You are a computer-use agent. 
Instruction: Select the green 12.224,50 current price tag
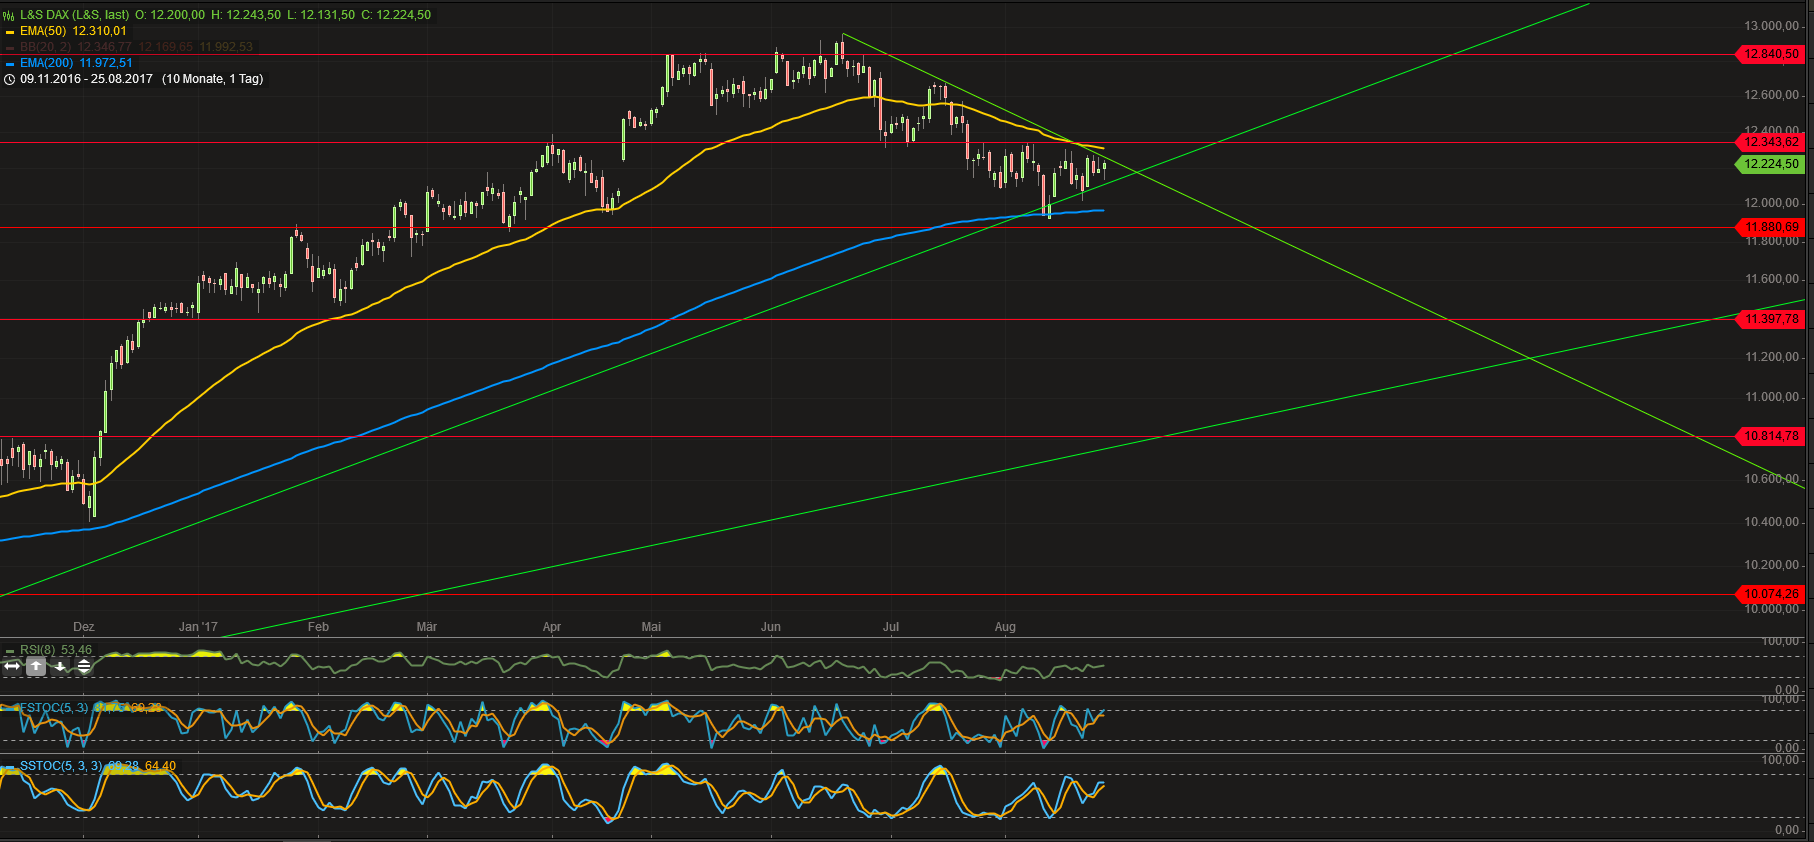coord(1770,164)
